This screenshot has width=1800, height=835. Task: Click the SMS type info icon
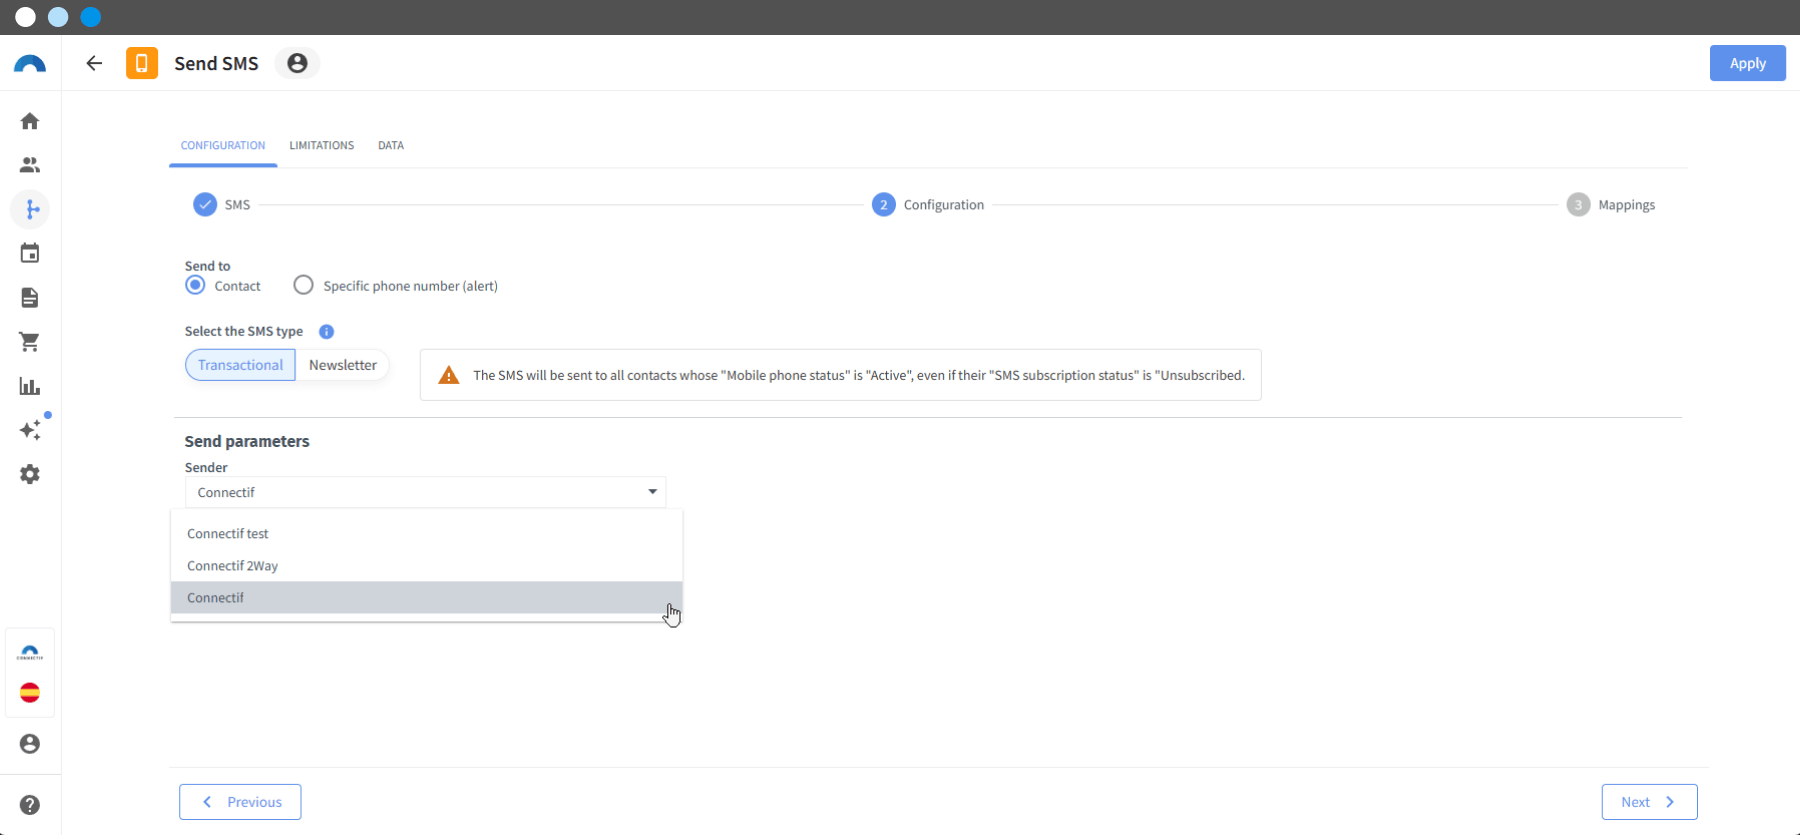(326, 332)
